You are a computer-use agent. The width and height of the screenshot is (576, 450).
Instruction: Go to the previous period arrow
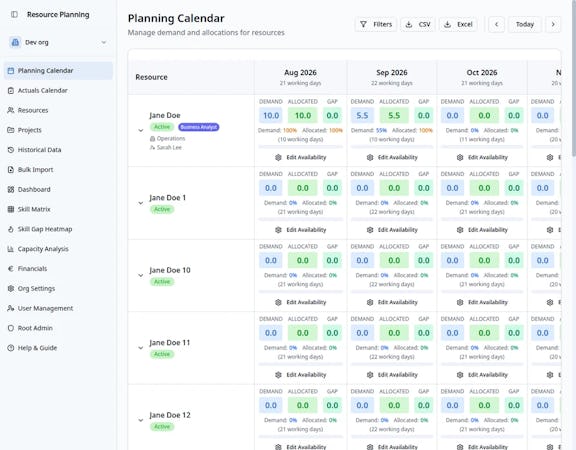pyautogui.click(x=496, y=25)
